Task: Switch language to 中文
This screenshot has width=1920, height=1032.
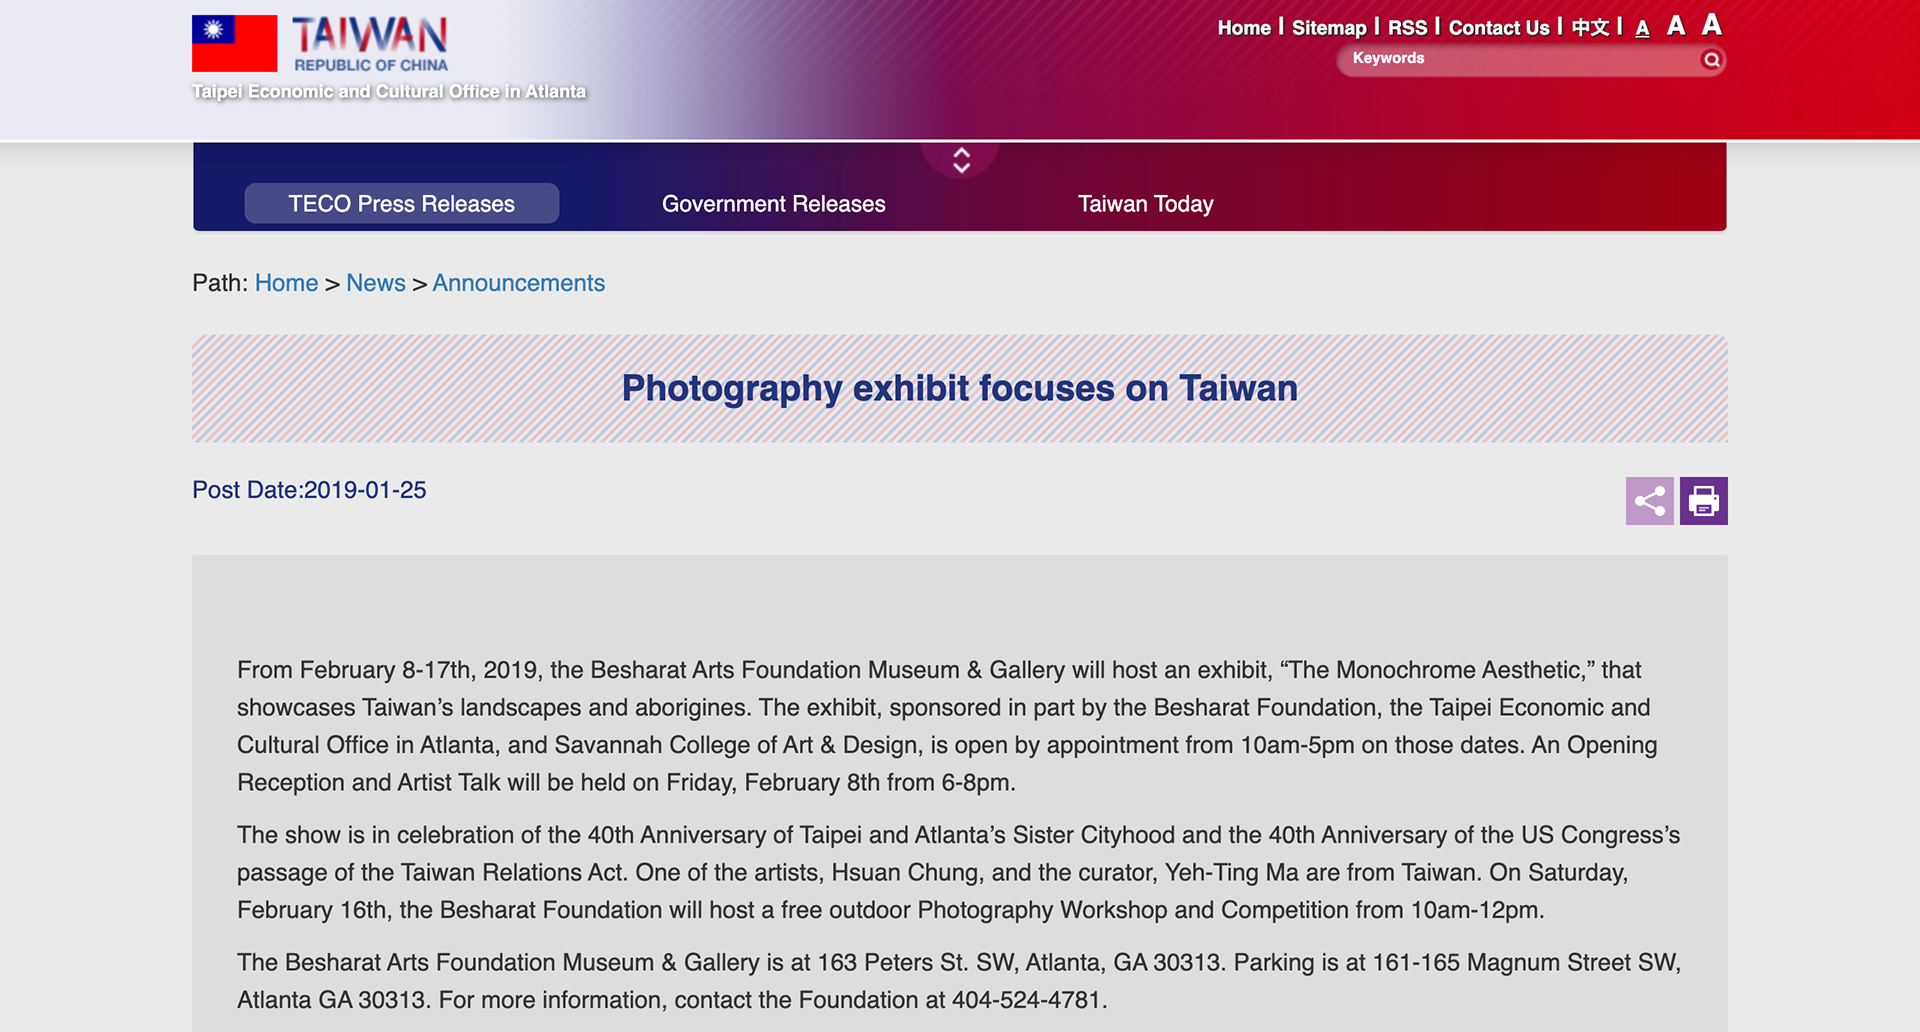Action: point(1590,28)
